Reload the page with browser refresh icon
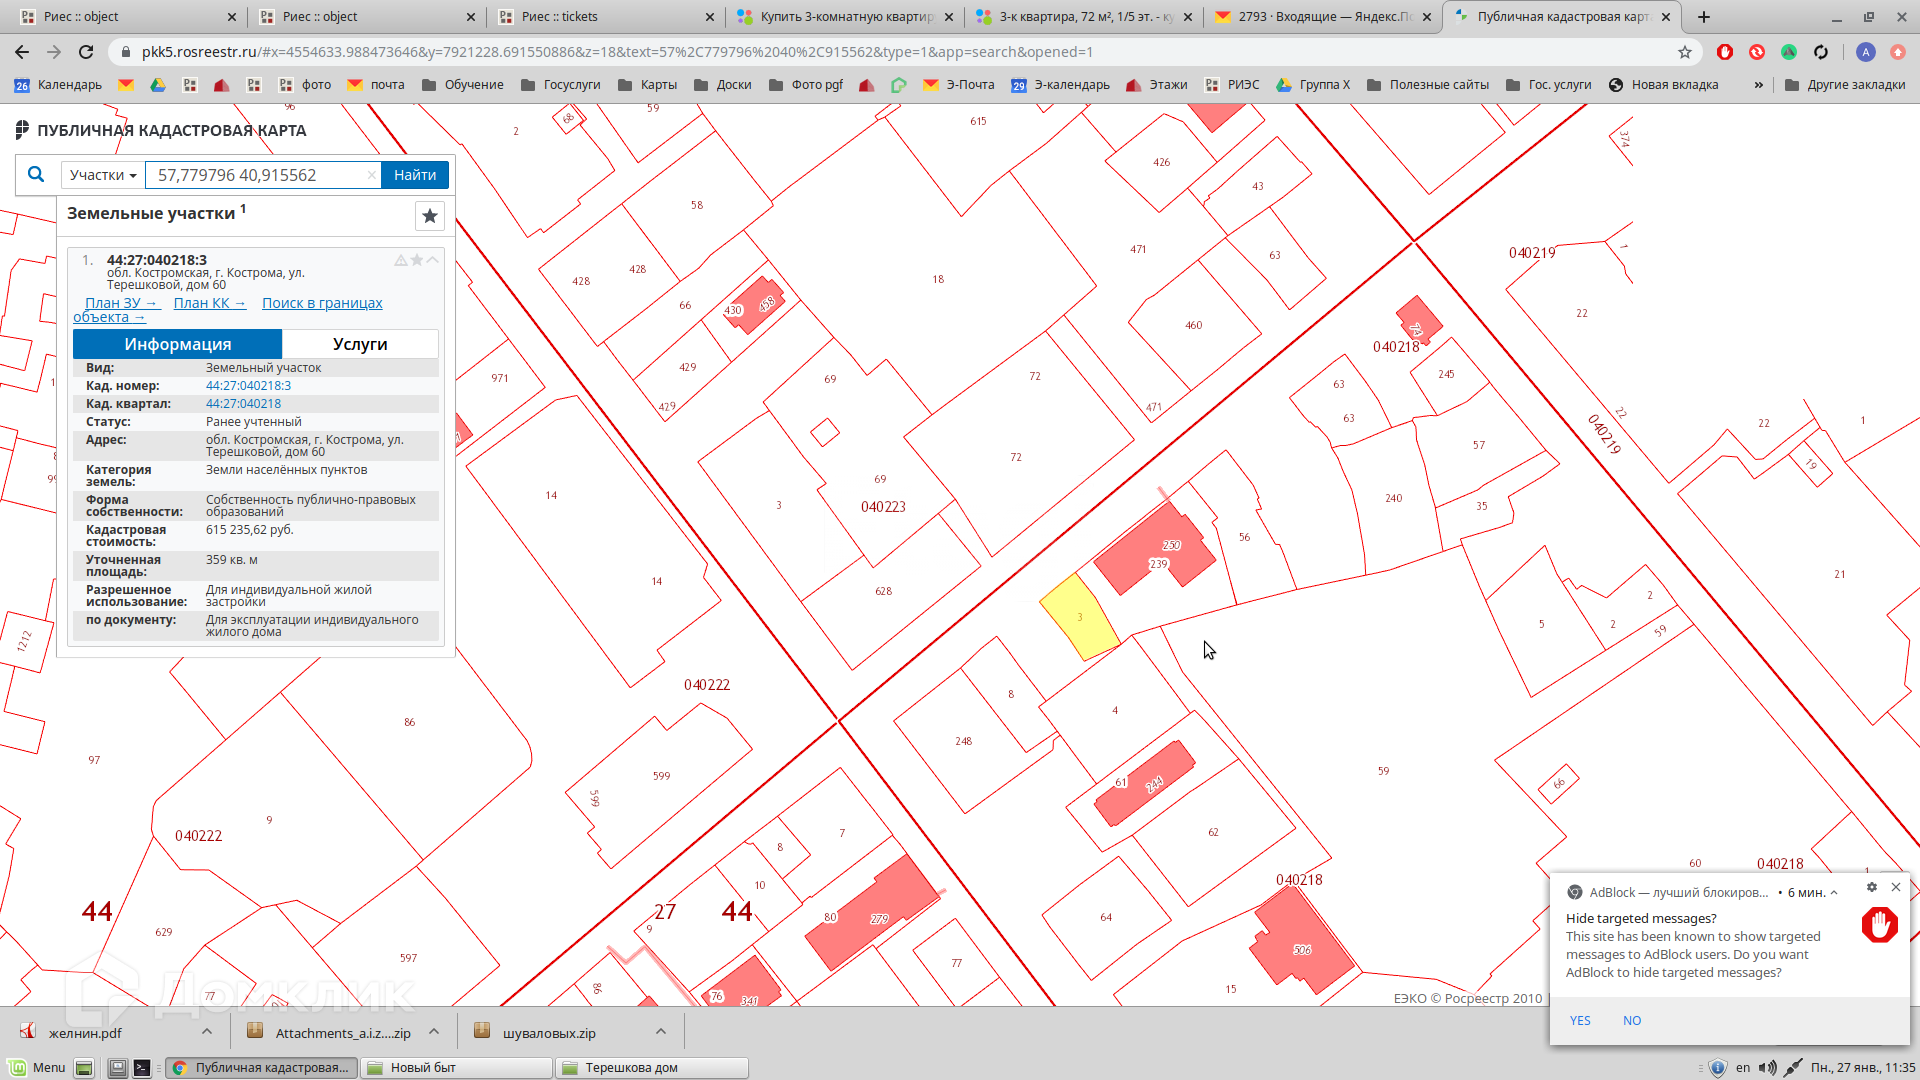This screenshot has width=1920, height=1080. click(86, 52)
